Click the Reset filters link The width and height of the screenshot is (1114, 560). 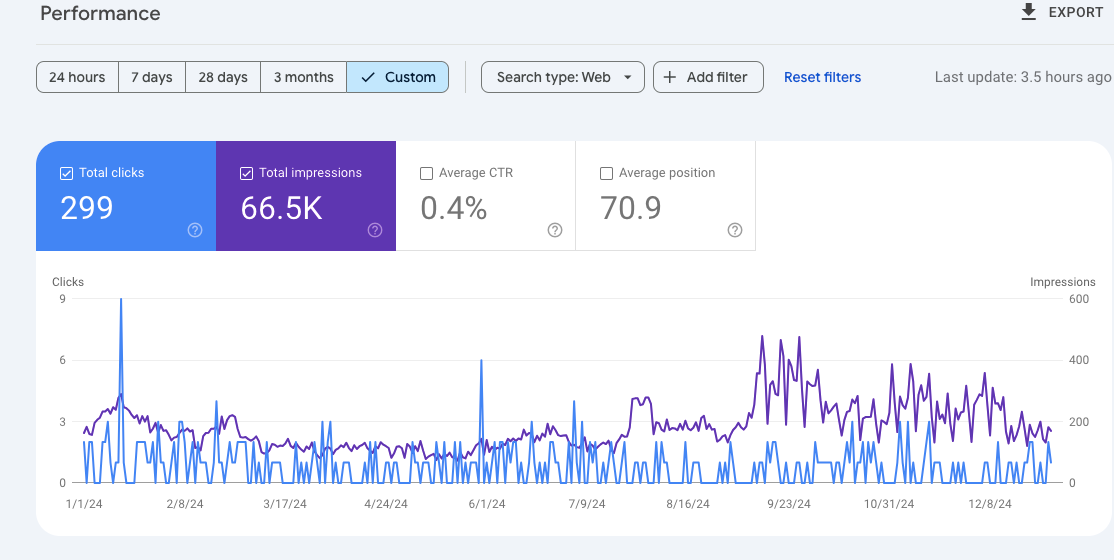[822, 77]
